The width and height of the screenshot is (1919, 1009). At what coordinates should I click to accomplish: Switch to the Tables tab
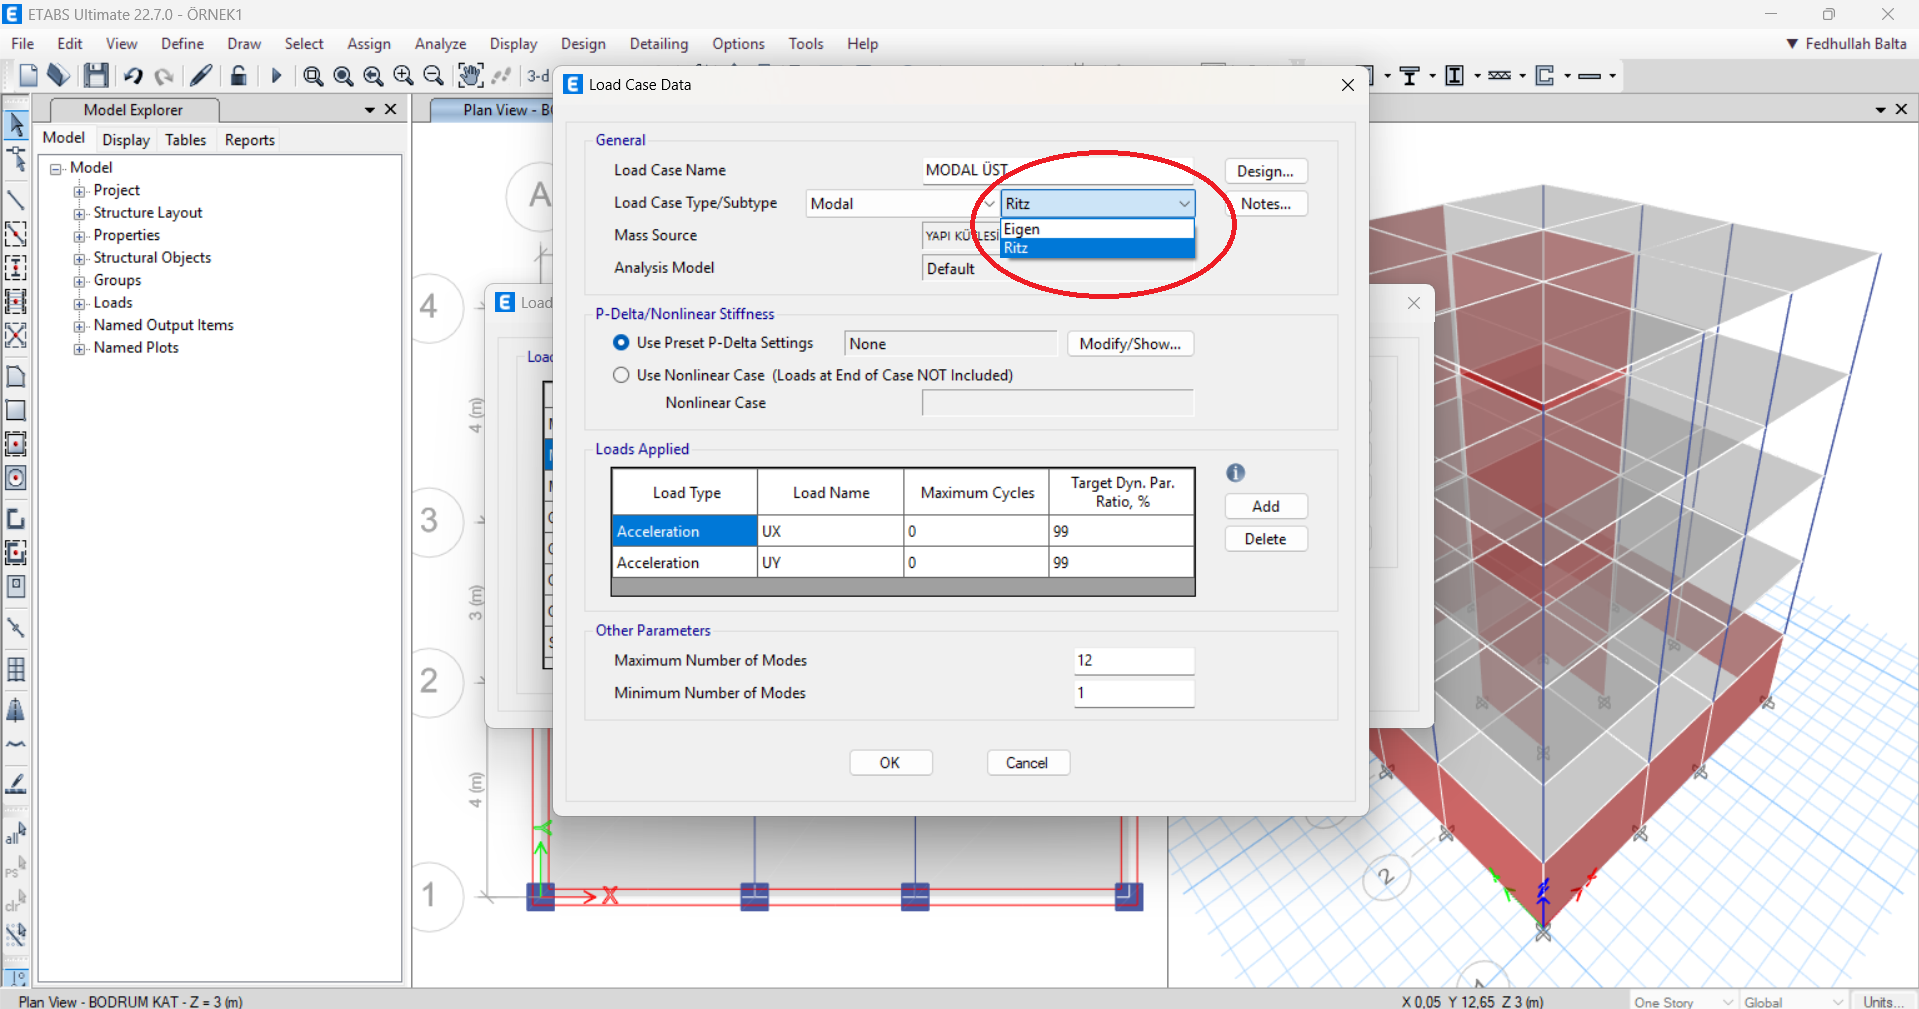pos(185,140)
